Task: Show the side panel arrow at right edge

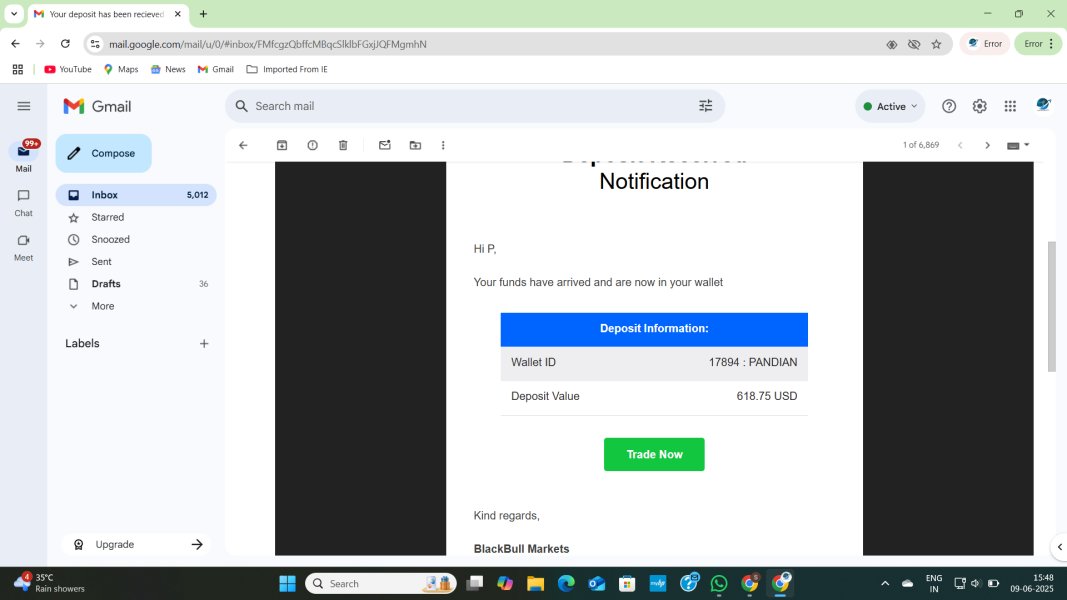Action: click(x=1059, y=547)
